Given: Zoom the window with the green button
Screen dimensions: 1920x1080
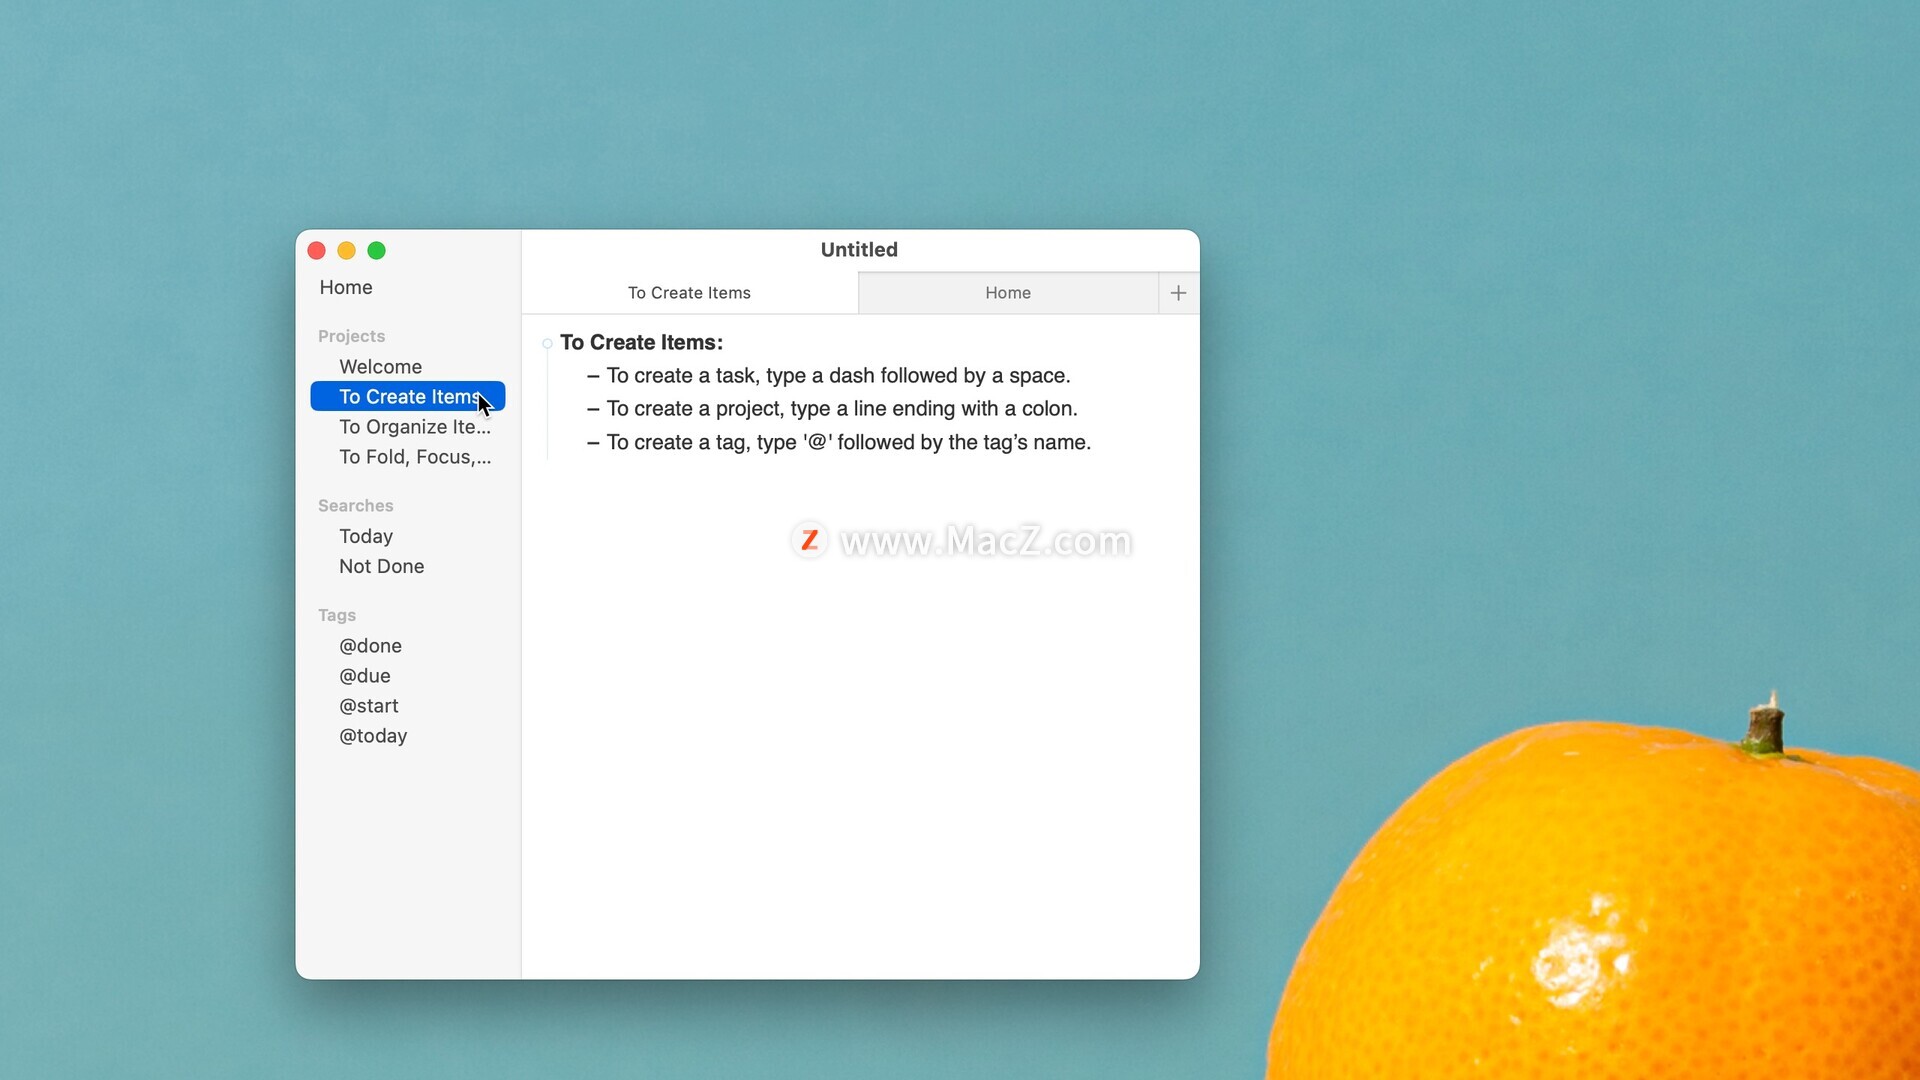Looking at the screenshot, I should click(377, 250).
